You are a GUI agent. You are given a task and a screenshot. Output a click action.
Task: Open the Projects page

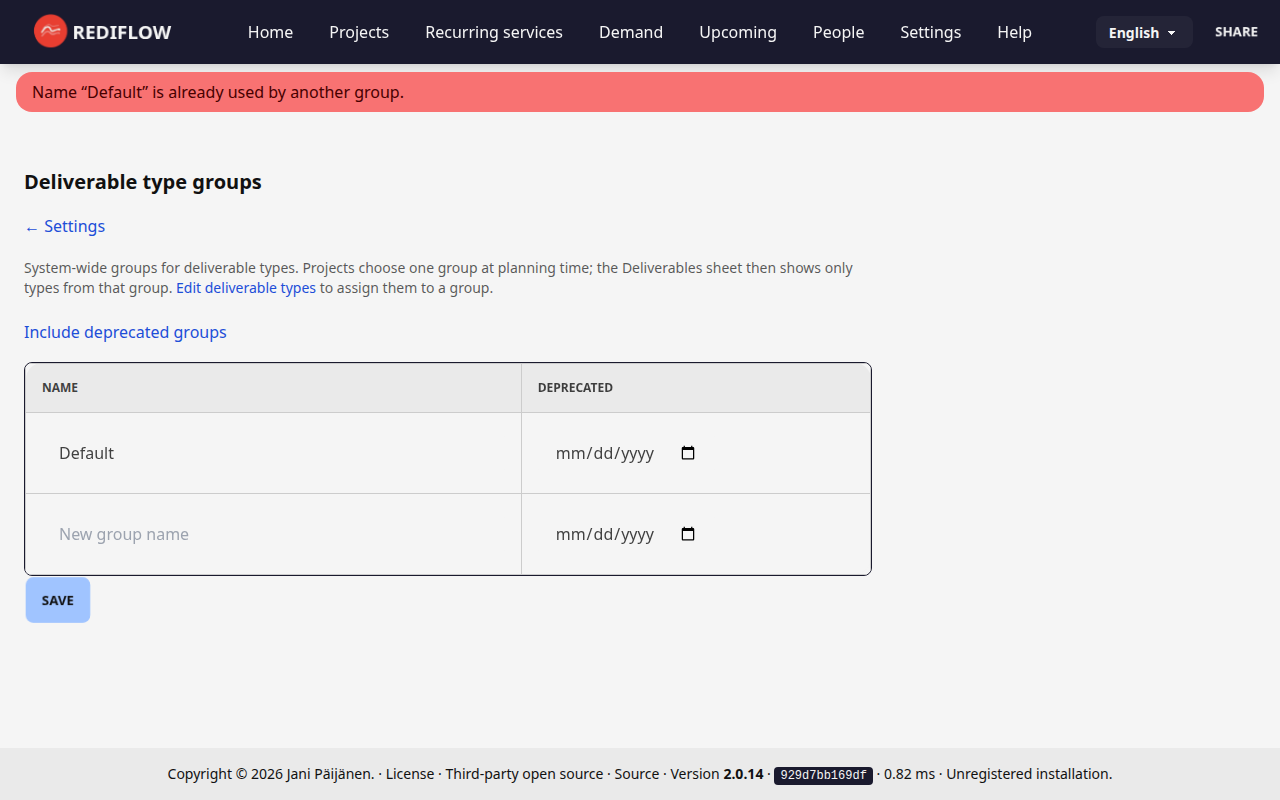[359, 32]
